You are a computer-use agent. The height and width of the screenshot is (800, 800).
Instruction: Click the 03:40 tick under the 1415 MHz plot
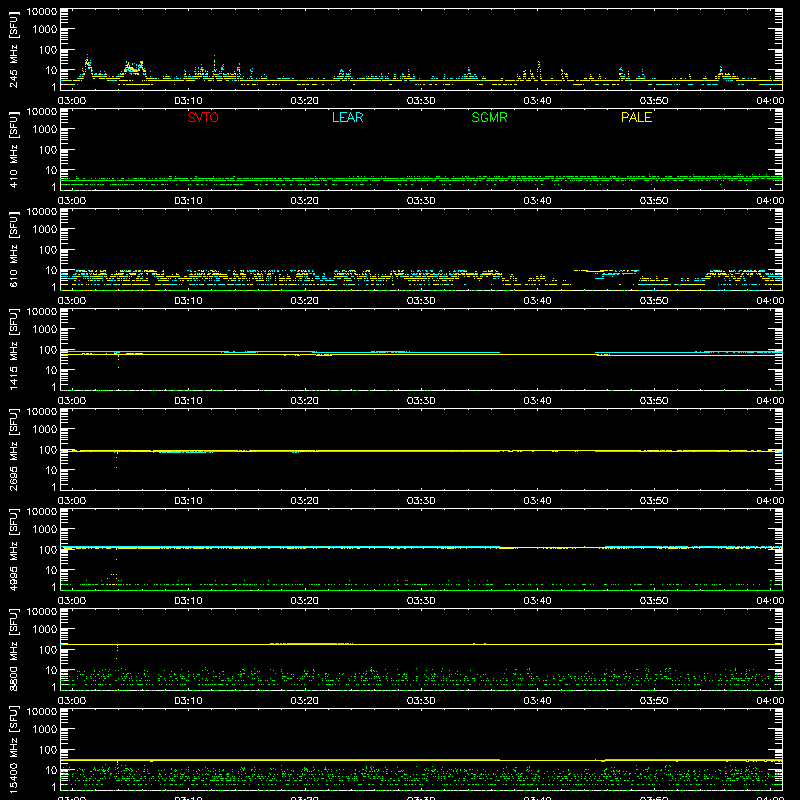tap(537, 401)
